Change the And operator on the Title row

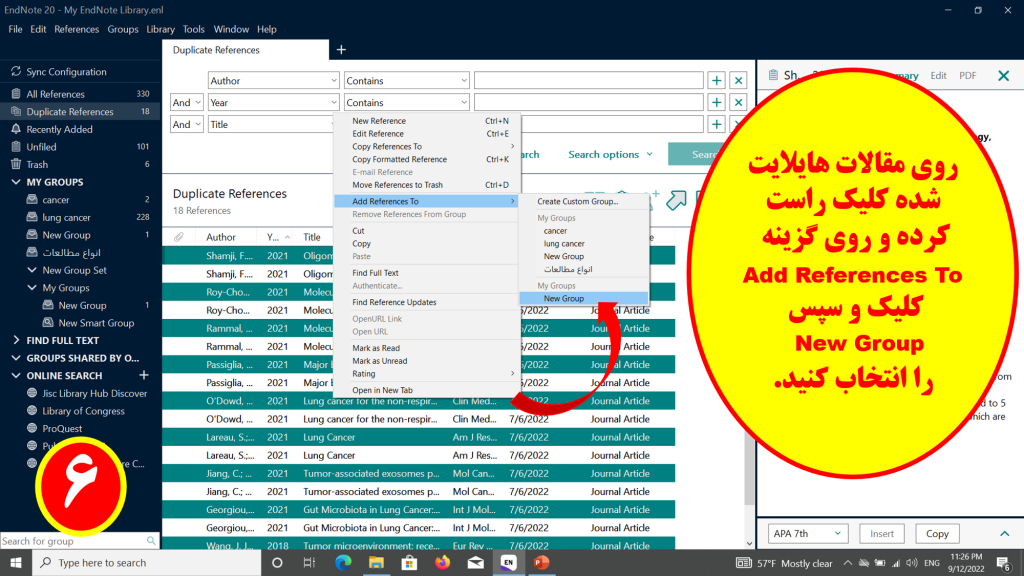pos(186,124)
